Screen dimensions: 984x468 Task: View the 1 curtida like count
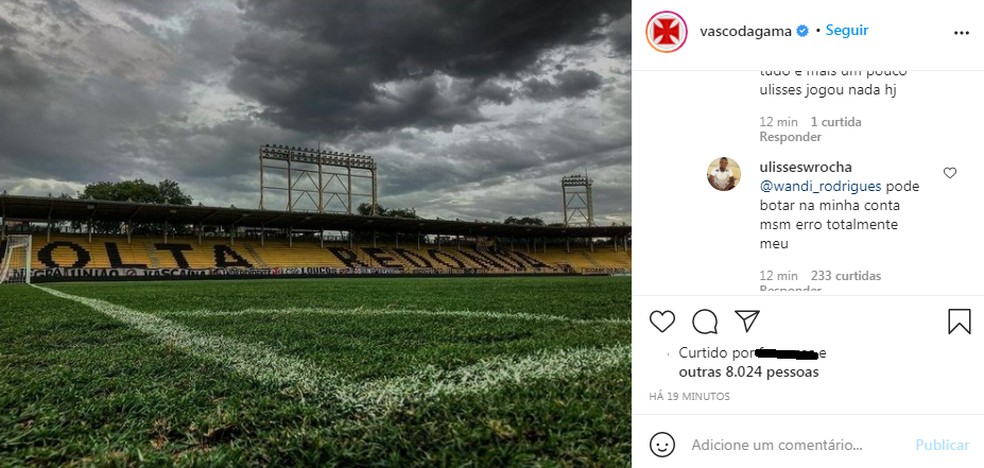(836, 122)
